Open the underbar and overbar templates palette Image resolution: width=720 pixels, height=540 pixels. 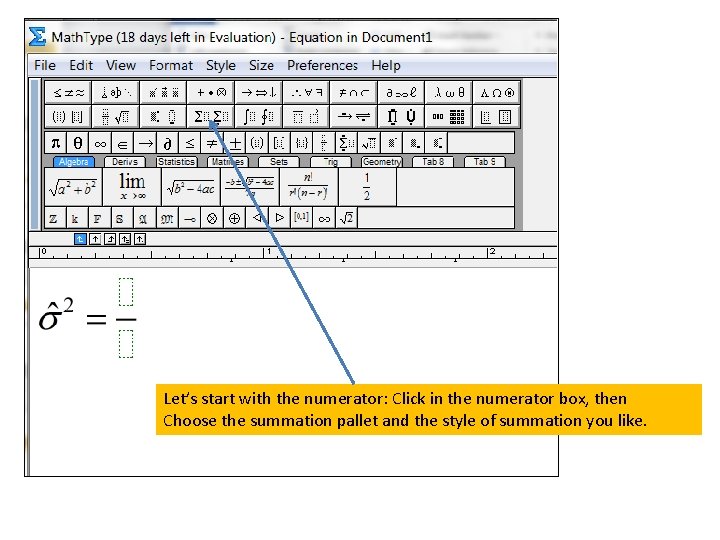pyautogui.click(x=307, y=117)
